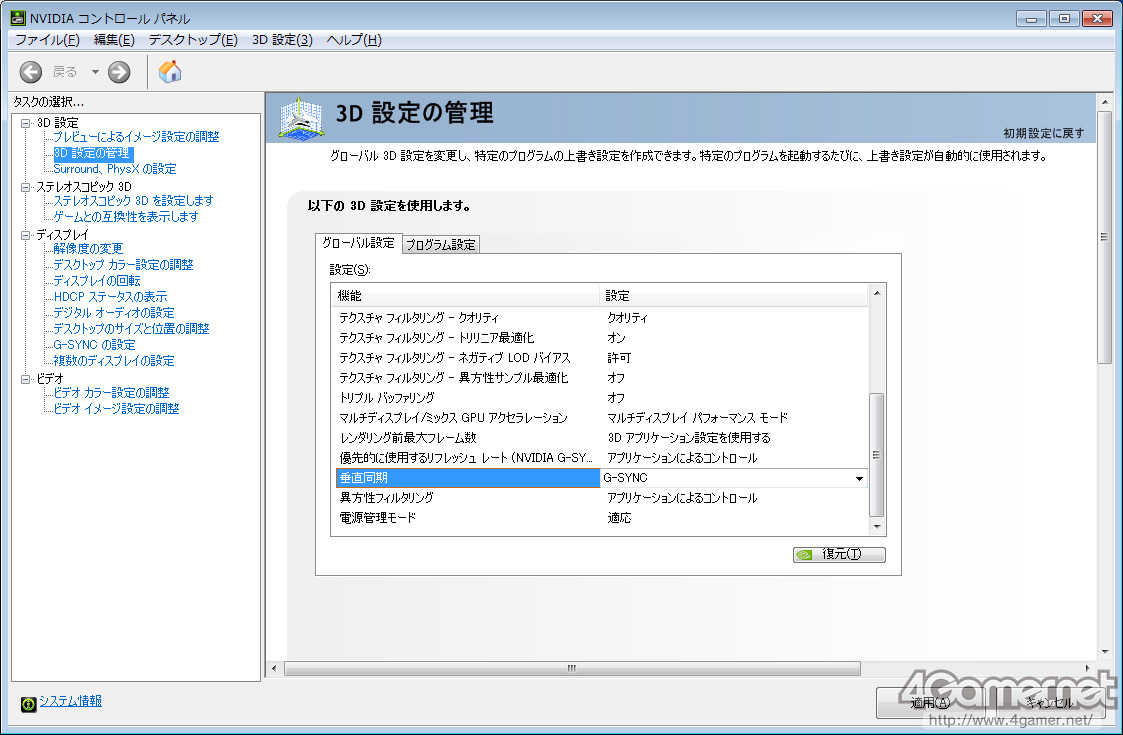Open ビデオ イメージ設定の調整
The width and height of the screenshot is (1123, 735).
(116, 408)
